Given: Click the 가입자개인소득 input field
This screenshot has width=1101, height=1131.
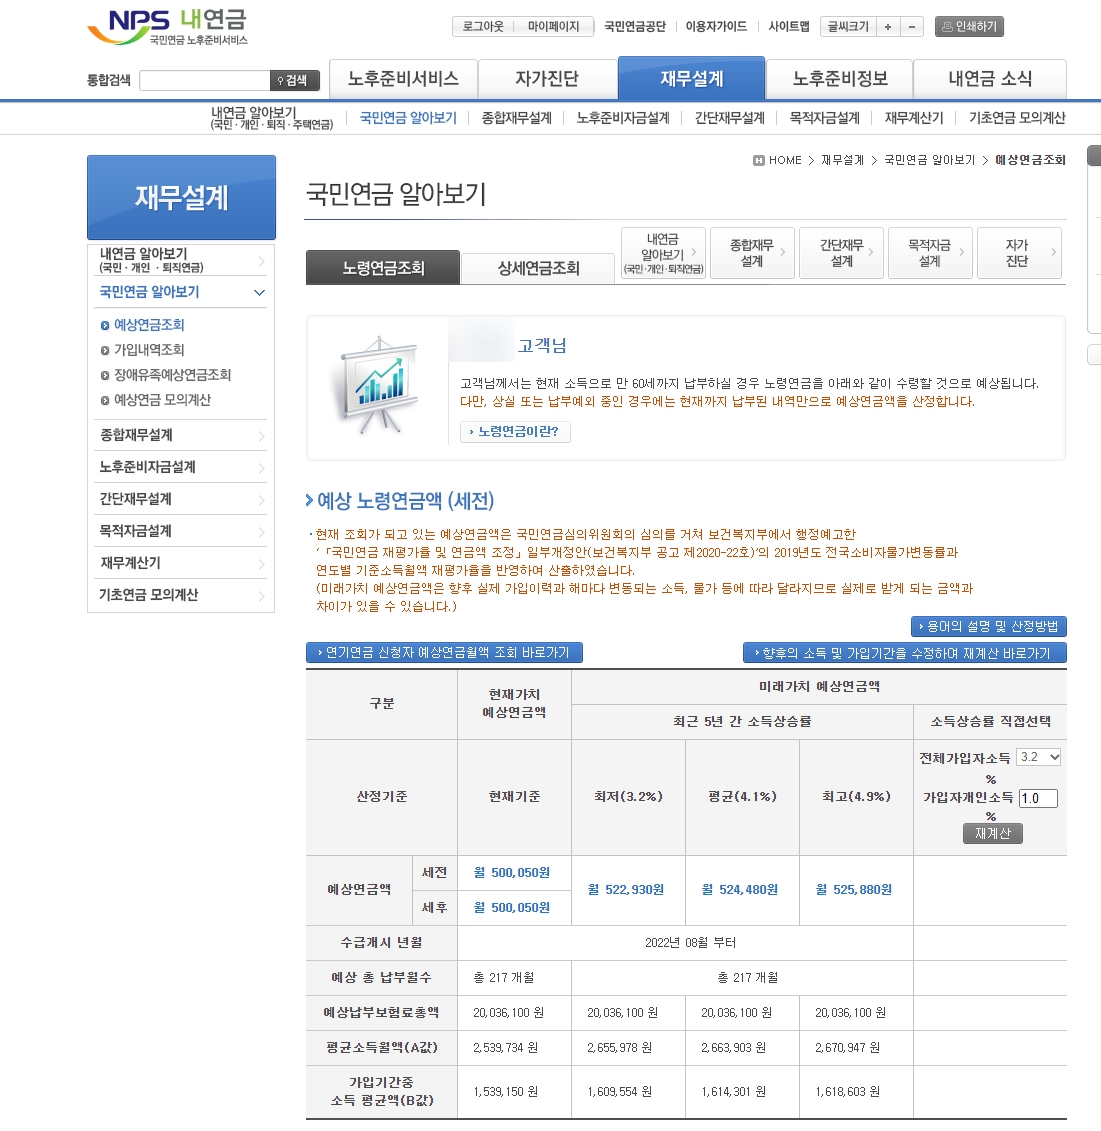Looking at the screenshot, I should [1036, 798].
